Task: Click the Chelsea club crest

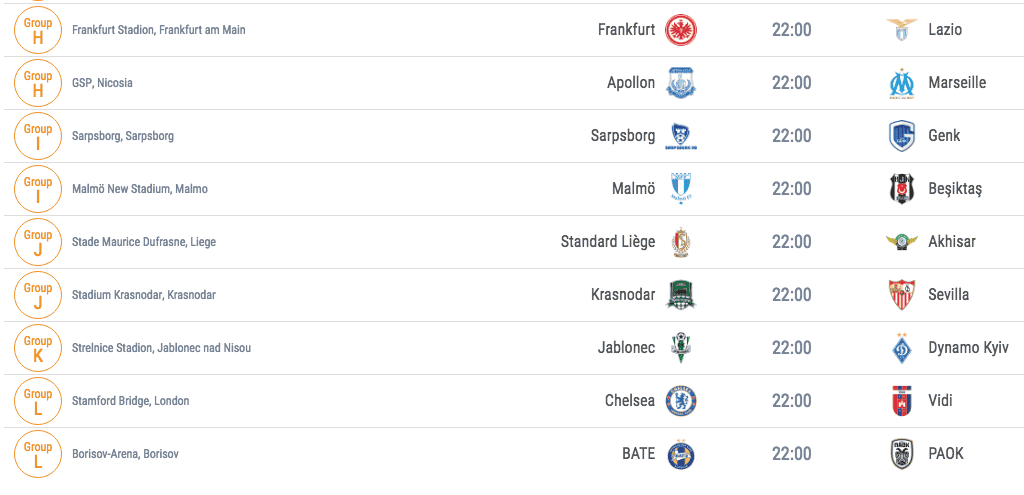Action: pyautogui.click(x=680, y=401)
